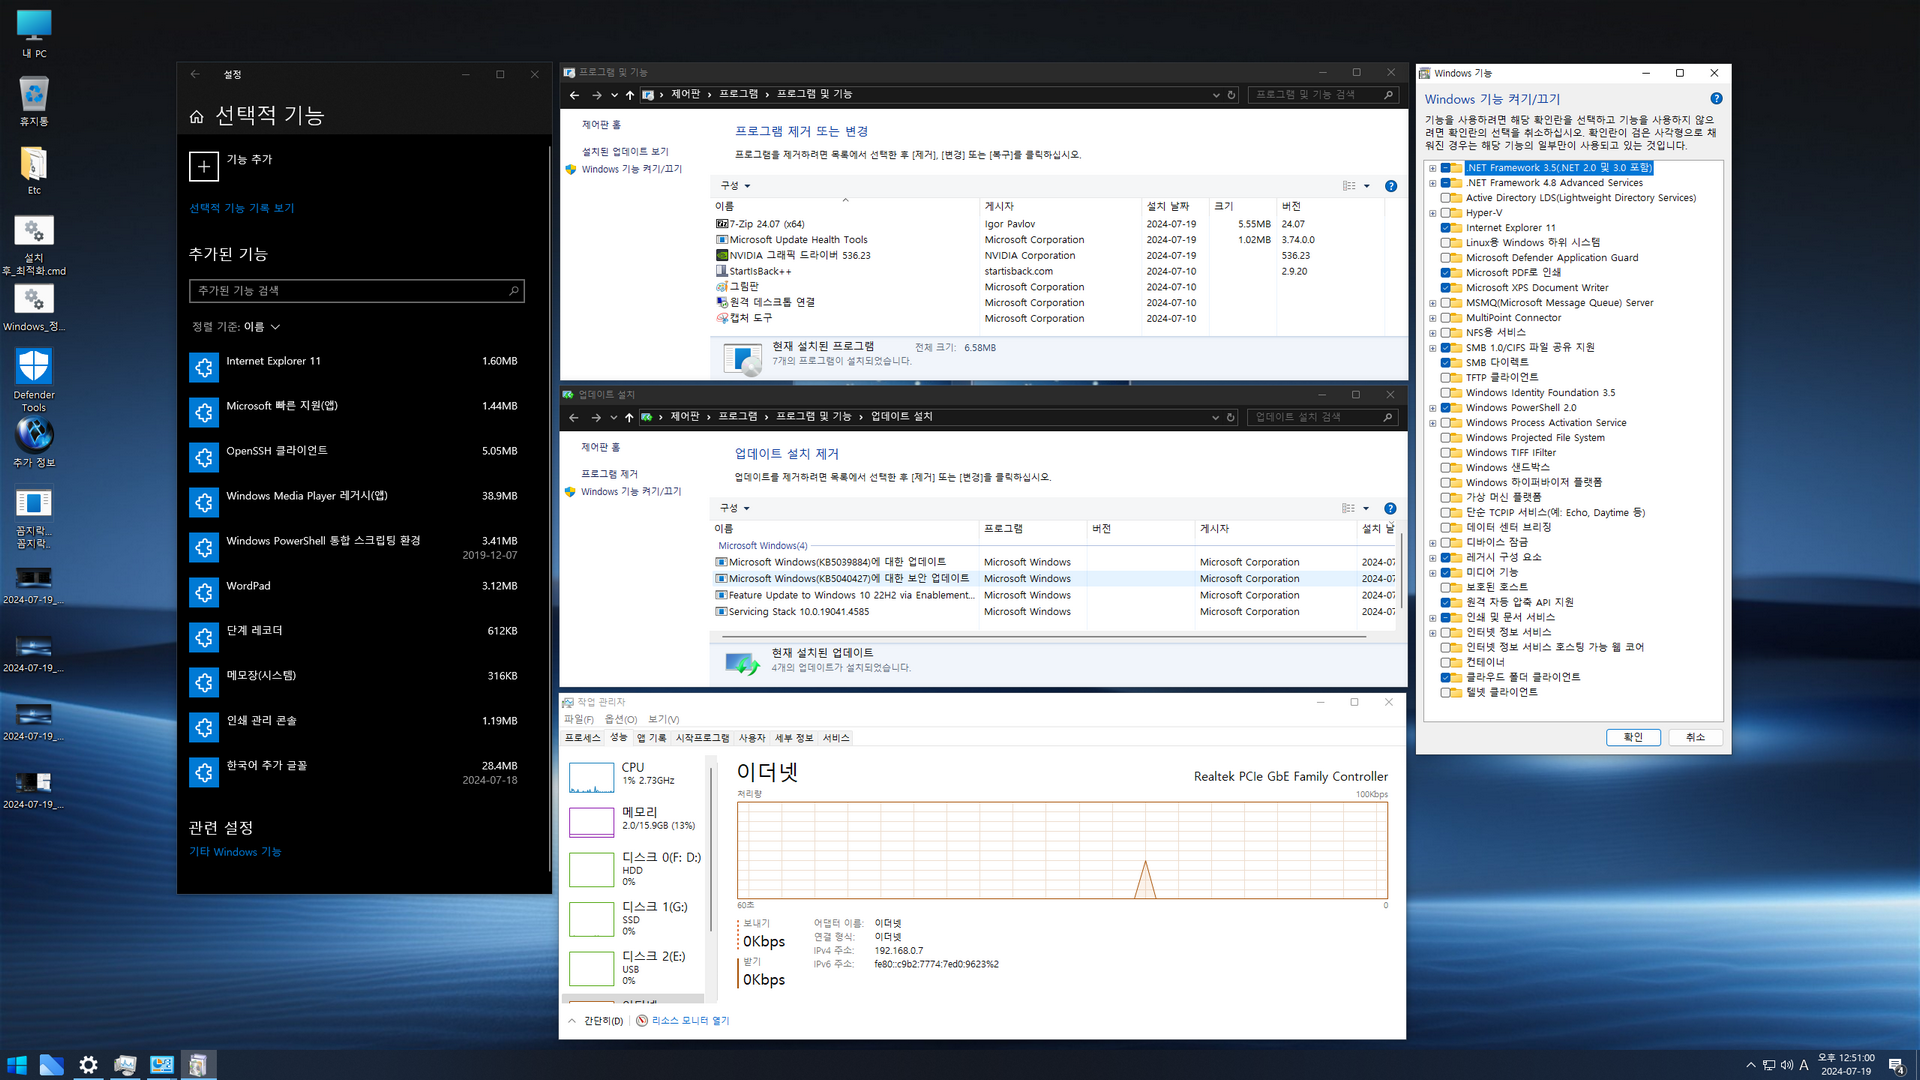Click the refresh icon in 프로그램 및 기능 address bar
Image resolution: width=1920 pixels, height=1080 pixels.
coord(1232,95)
